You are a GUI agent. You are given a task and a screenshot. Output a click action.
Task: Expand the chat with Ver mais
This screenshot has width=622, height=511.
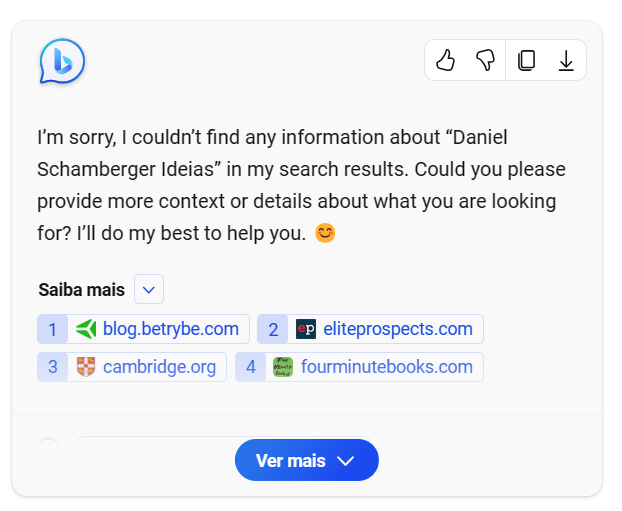(x=307, y=460)
